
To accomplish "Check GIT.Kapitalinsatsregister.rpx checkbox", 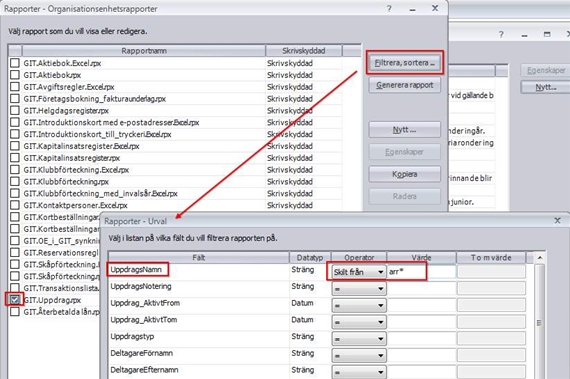I will pos(15,158).
